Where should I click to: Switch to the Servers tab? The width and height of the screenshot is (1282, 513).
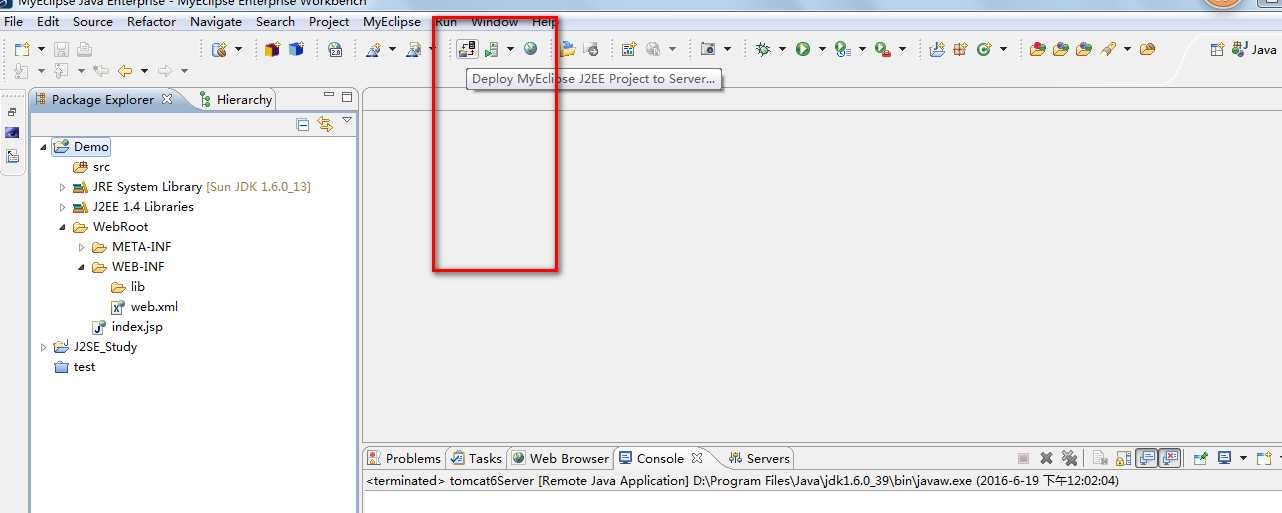758,458
